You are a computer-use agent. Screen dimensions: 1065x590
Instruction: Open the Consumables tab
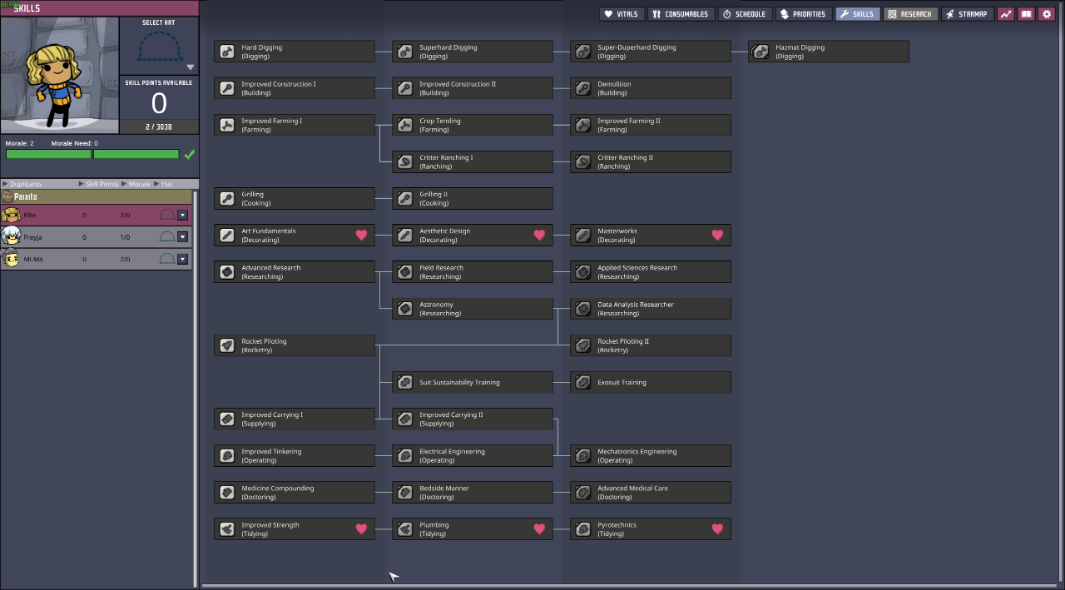[680, 14]
